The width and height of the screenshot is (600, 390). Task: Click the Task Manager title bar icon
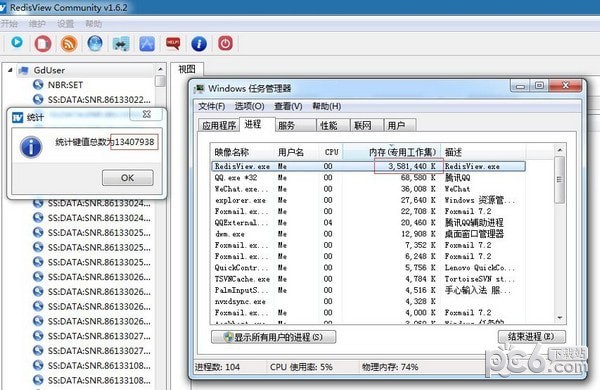coord(199,89)
